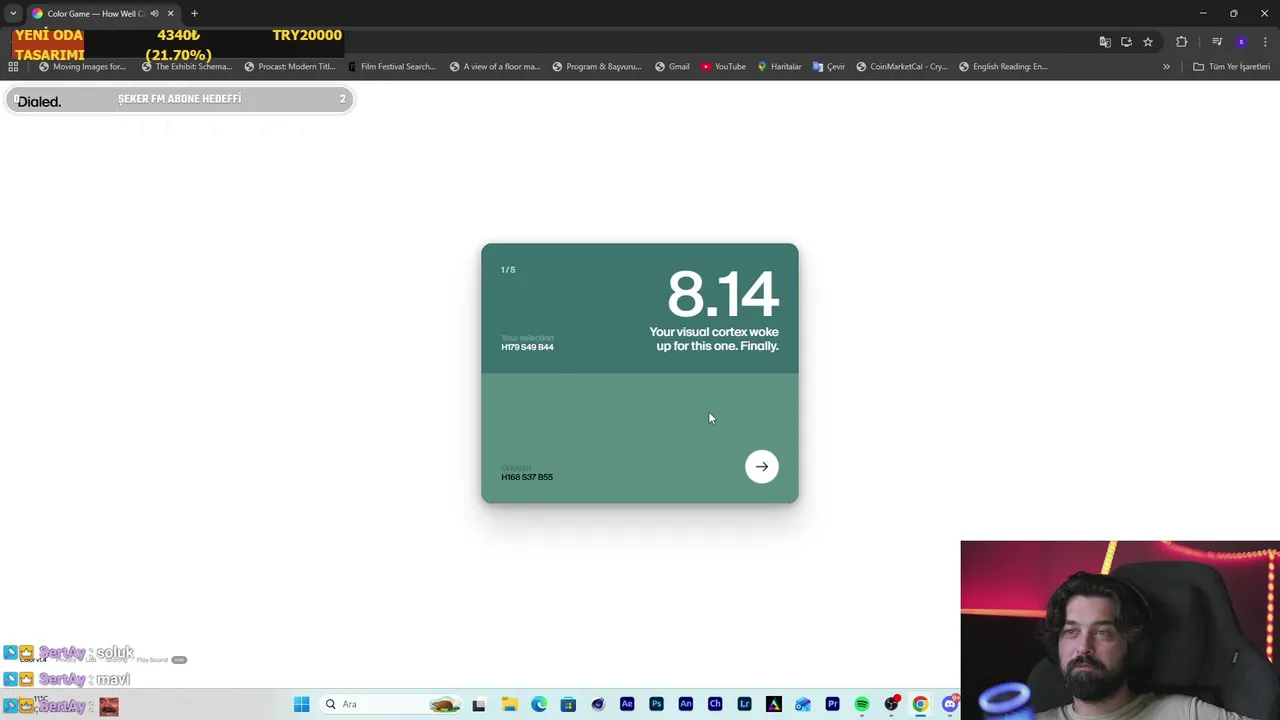Go to next round with arrow button
The width and height of the screenshot is (1280, 720).
[762, 467]
